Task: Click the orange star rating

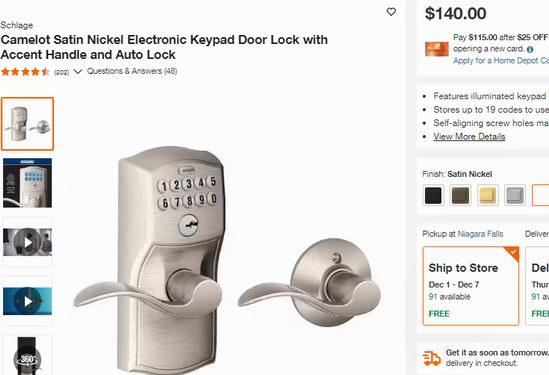Action: pyautogui.click(x=25, y=72)
